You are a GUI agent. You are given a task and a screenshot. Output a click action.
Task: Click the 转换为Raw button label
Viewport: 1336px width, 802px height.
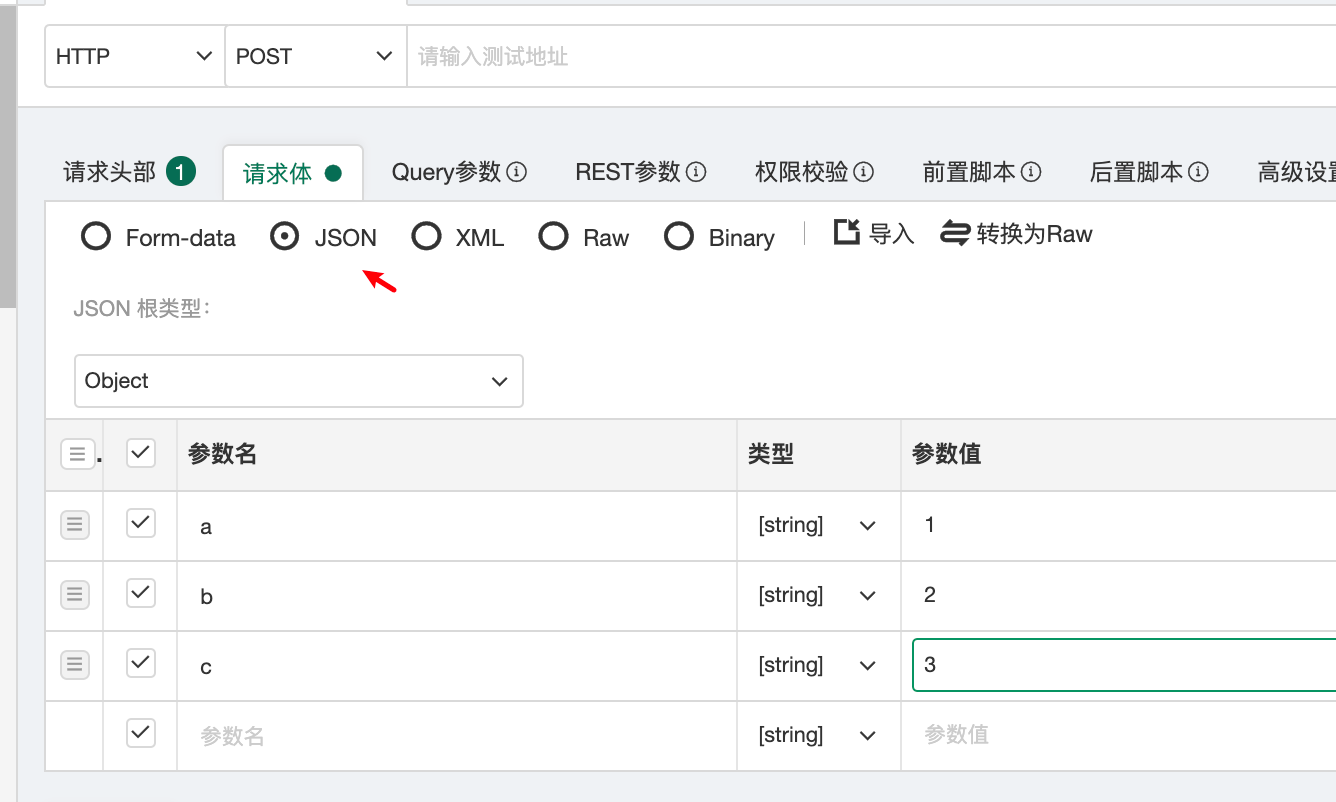1034,234
